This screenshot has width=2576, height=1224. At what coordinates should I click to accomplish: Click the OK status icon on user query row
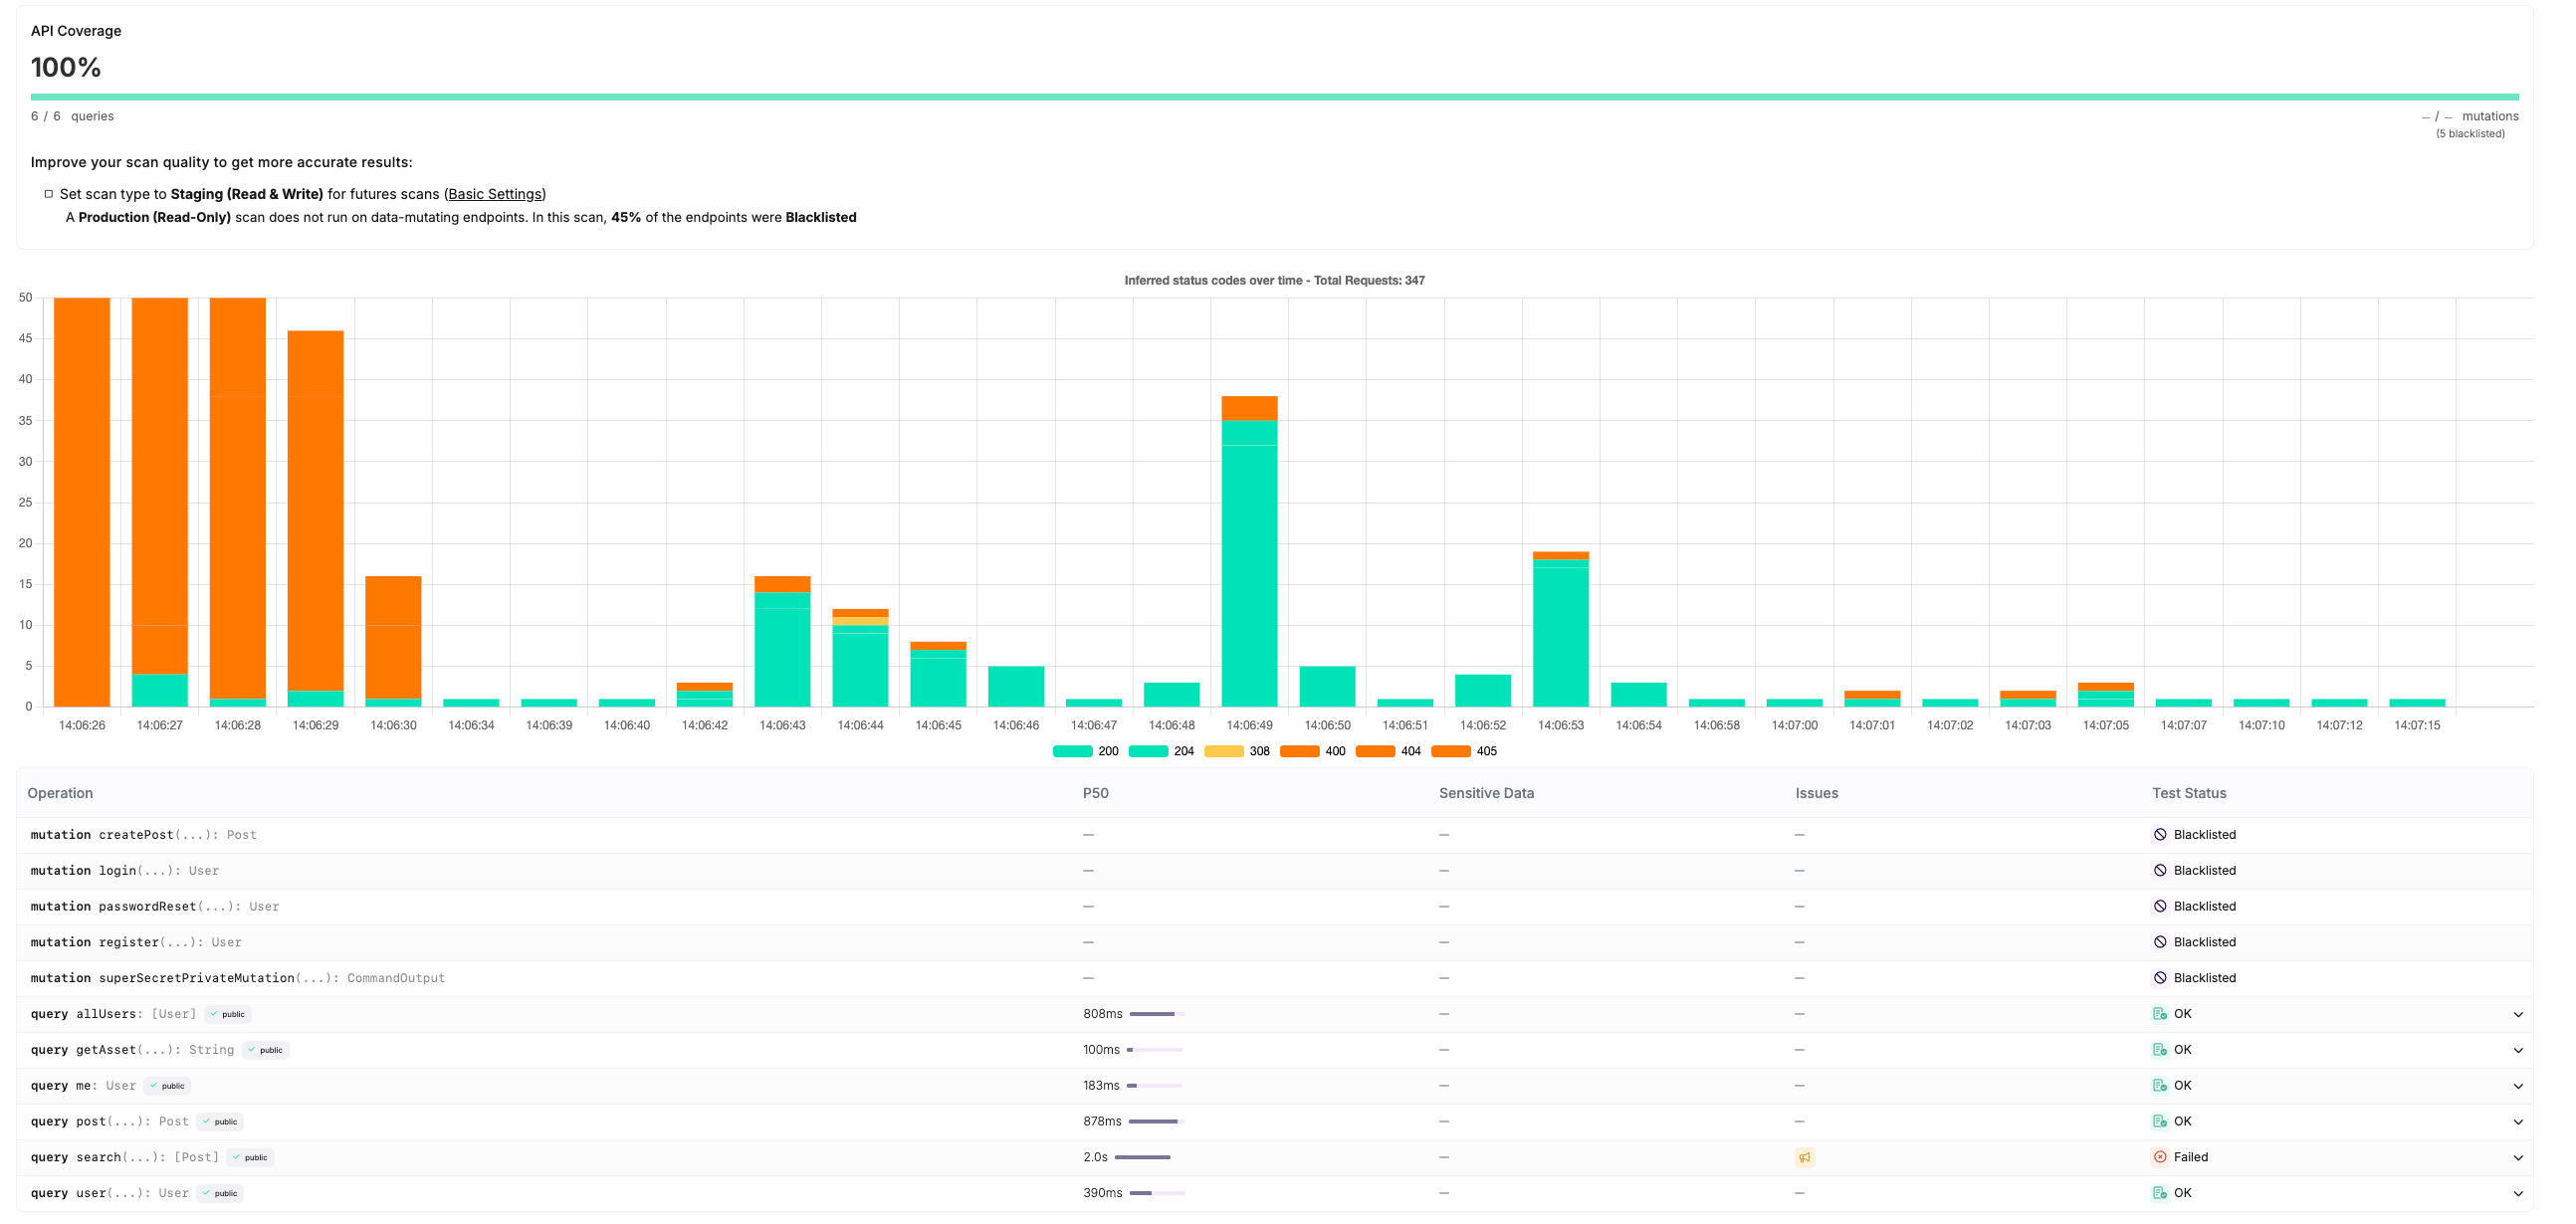click(2160, 1193)
